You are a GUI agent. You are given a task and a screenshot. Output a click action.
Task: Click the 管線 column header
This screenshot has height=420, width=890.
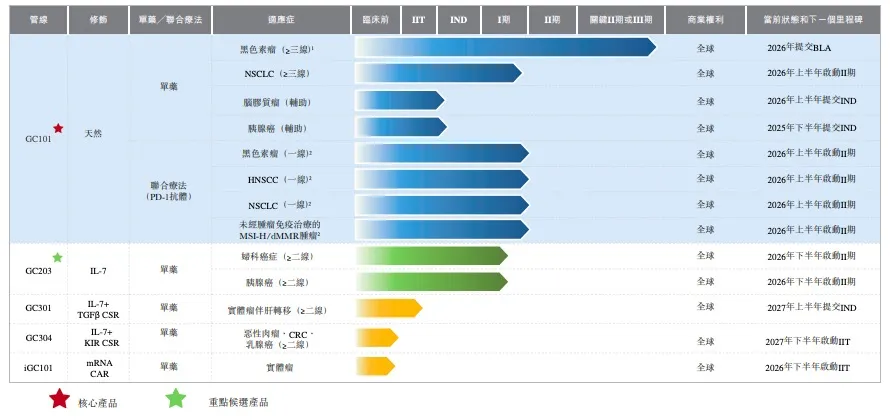(39, 19)
